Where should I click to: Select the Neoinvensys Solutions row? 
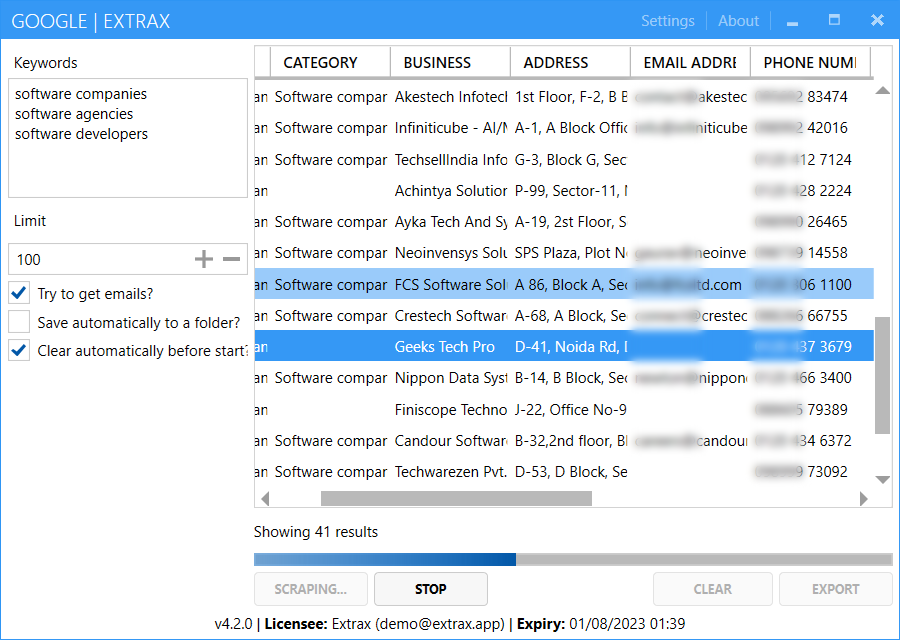pyautogui.click(x=564, y=253)
